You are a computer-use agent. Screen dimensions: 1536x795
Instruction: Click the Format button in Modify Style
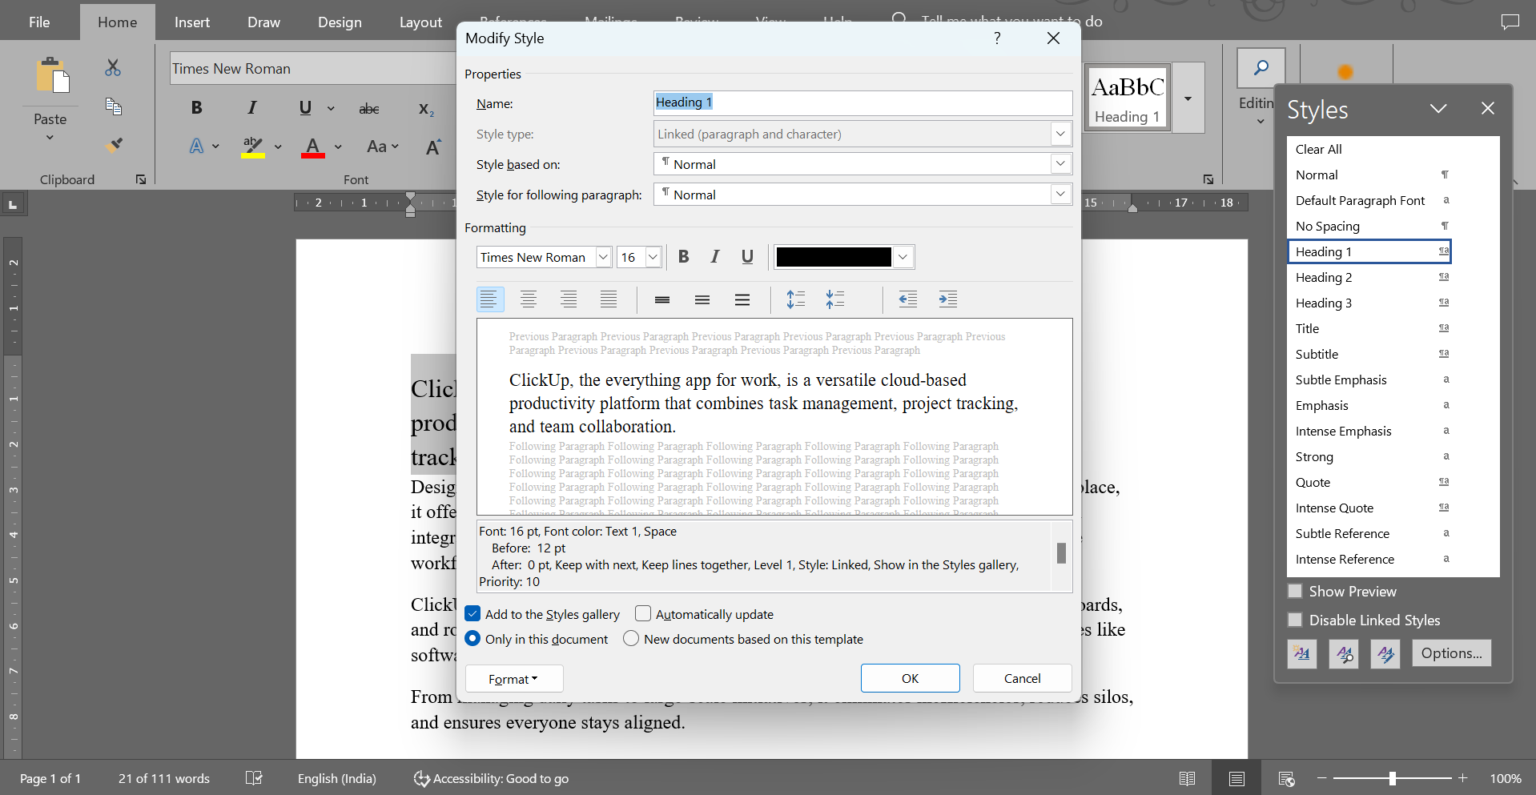tap(513, 678)
